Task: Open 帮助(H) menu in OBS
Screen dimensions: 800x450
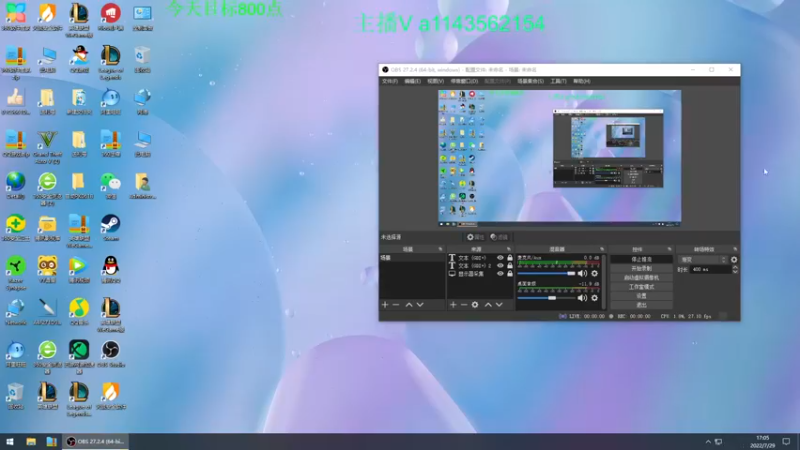Action: click(581, 81)
